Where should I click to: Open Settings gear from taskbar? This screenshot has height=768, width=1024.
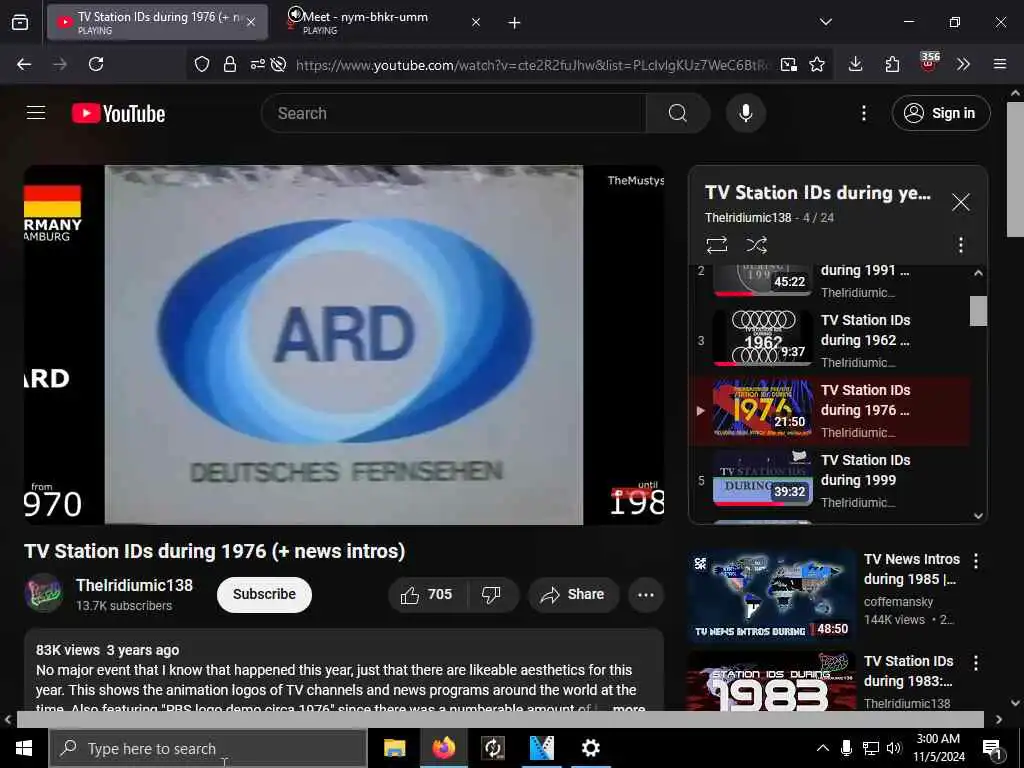click(x=590, y=748)
